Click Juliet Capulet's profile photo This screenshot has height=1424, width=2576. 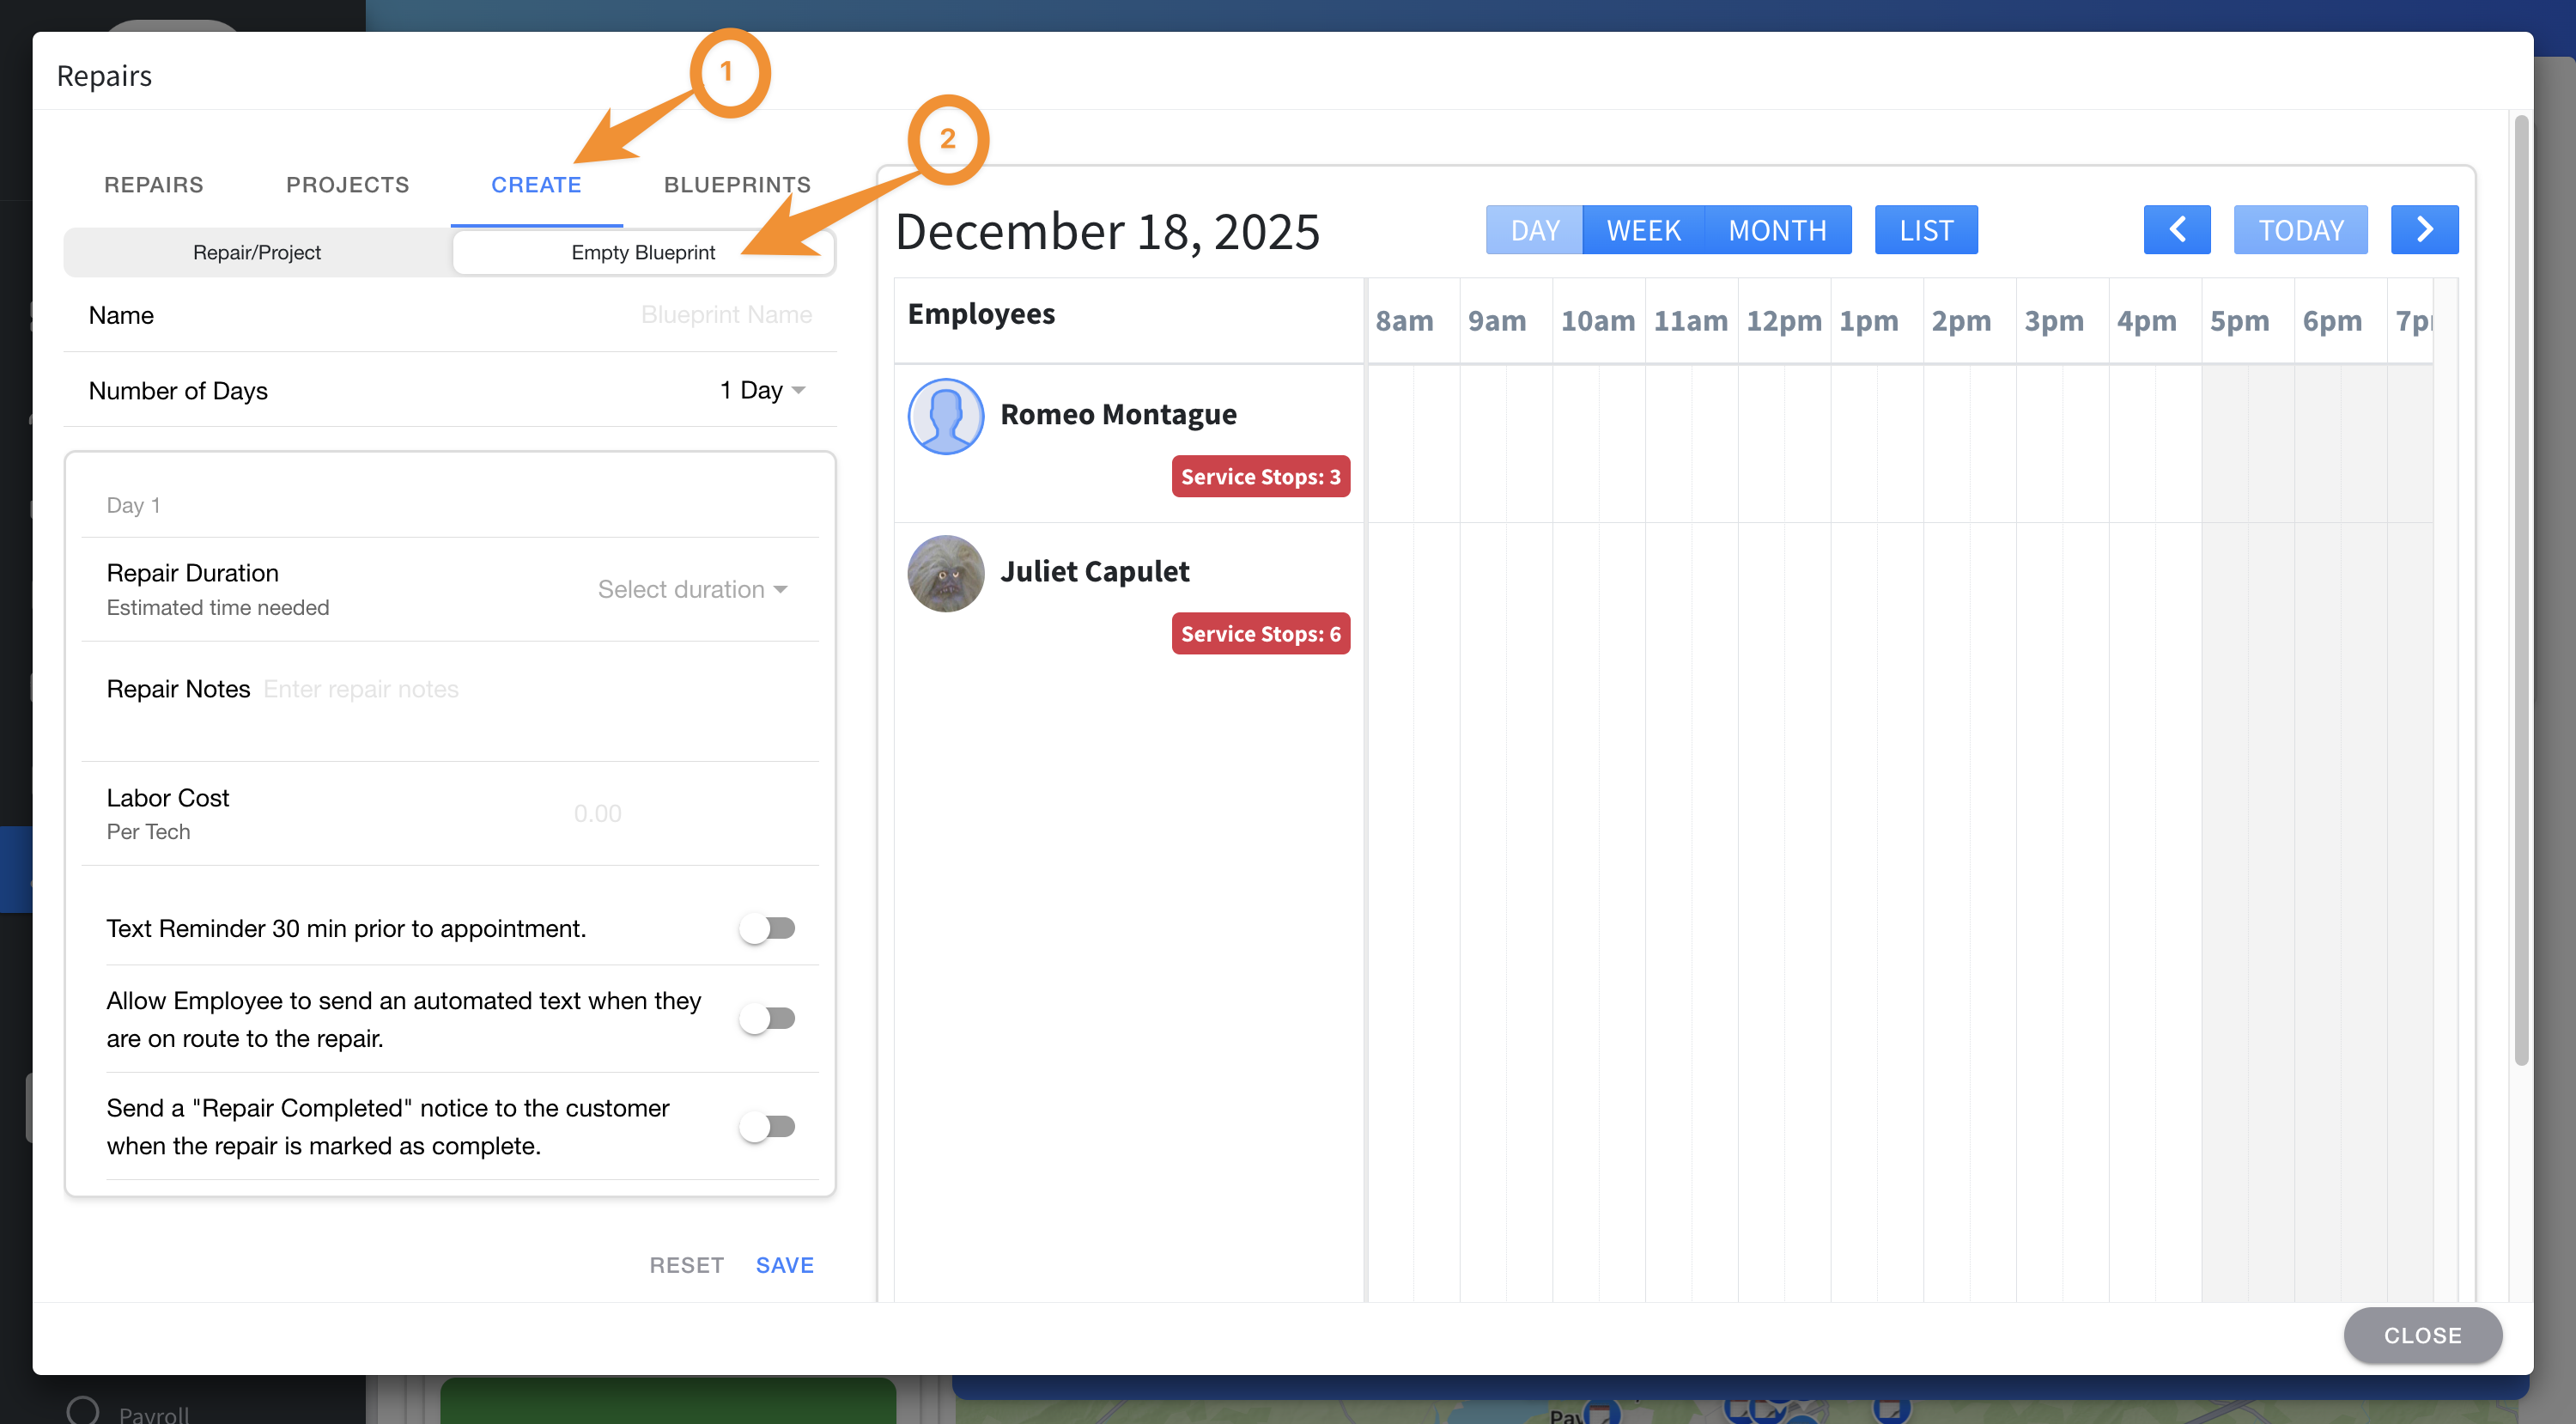945,573
